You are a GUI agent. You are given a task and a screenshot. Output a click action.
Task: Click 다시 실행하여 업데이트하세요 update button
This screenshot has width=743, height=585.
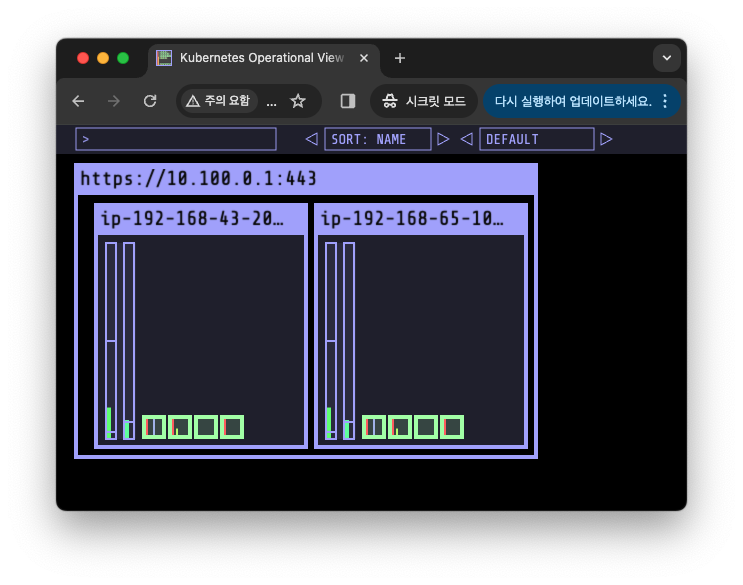click(x=573, y=101)
